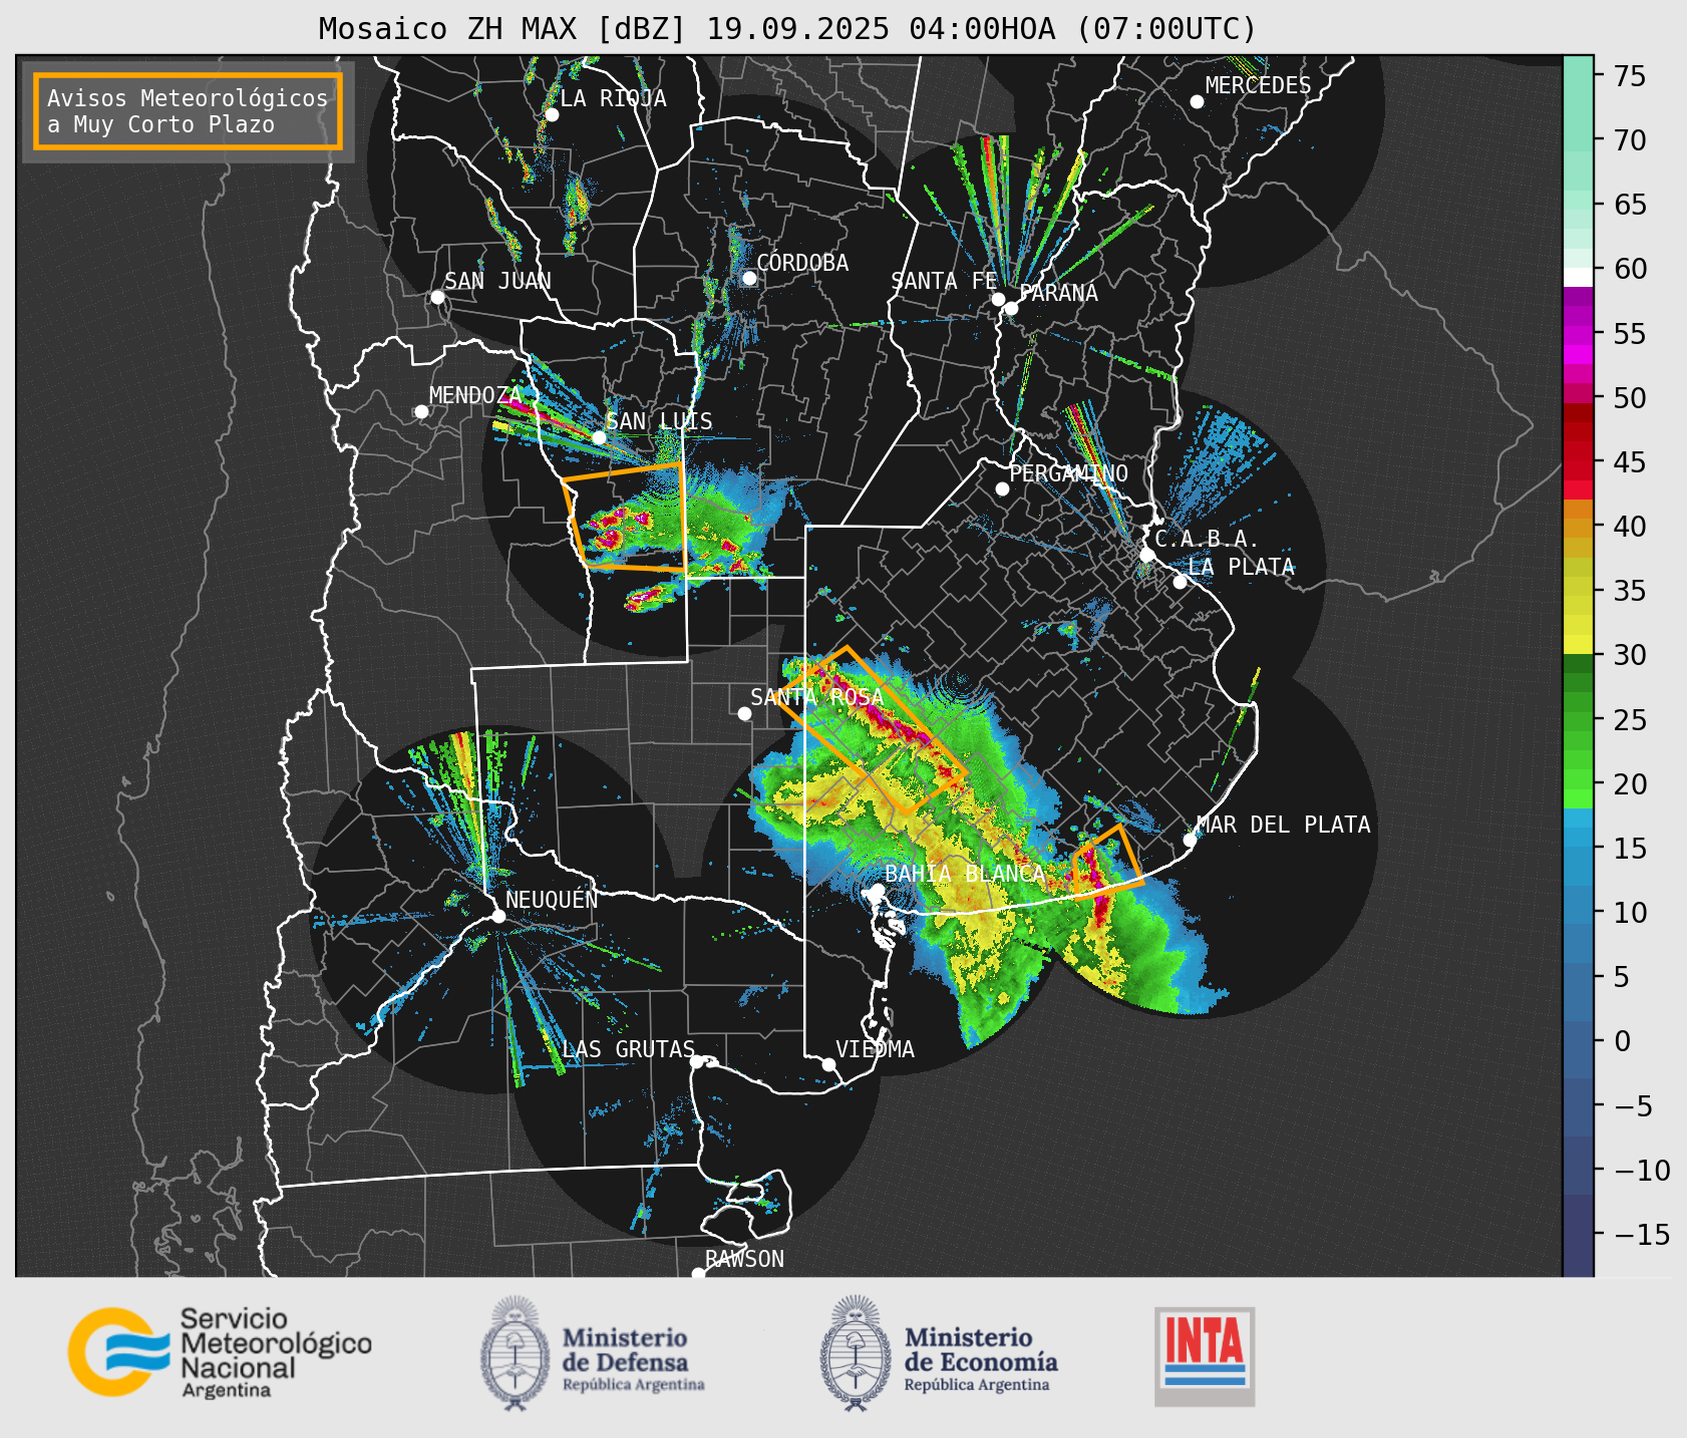
Task: Click the Ministerio de Defensa coat of arms
Action: coord(515,1353)
